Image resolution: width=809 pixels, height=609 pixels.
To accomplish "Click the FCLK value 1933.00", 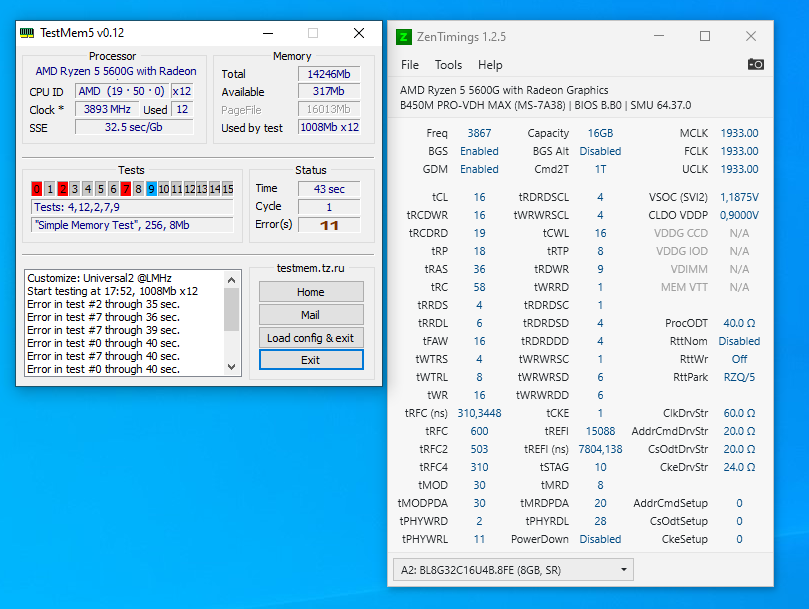I will point(739,151).
